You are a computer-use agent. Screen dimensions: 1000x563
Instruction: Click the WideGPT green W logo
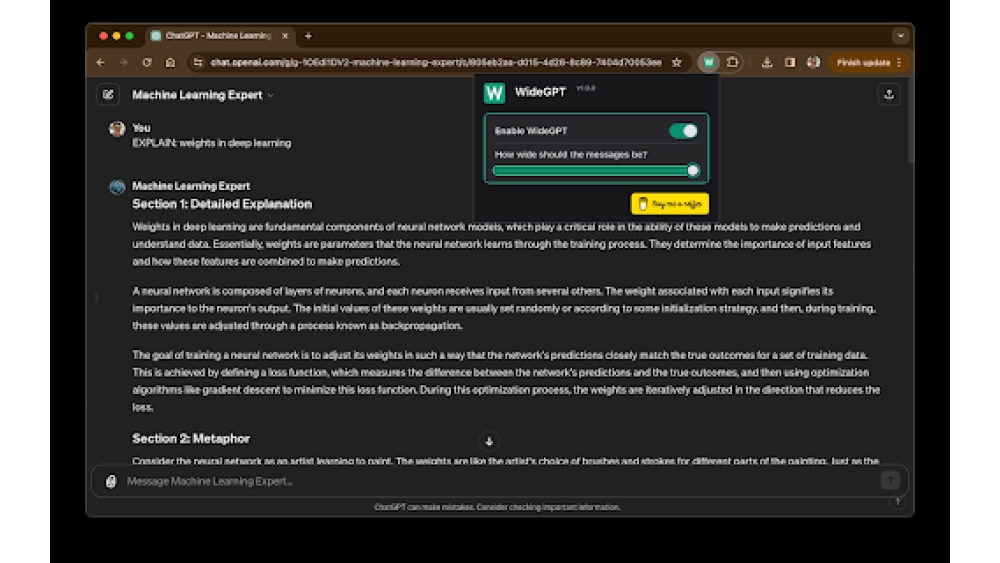(494, 93)
